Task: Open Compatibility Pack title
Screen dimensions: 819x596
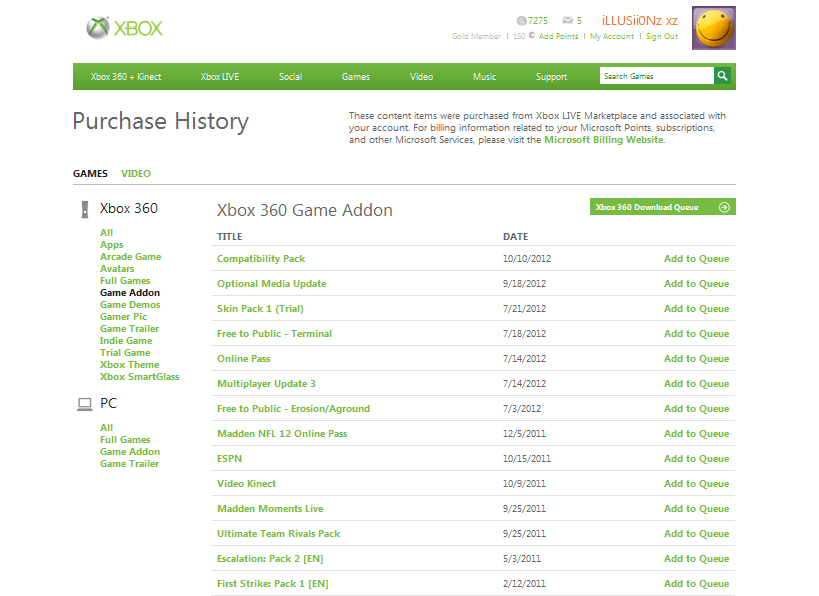Action: 261,259
